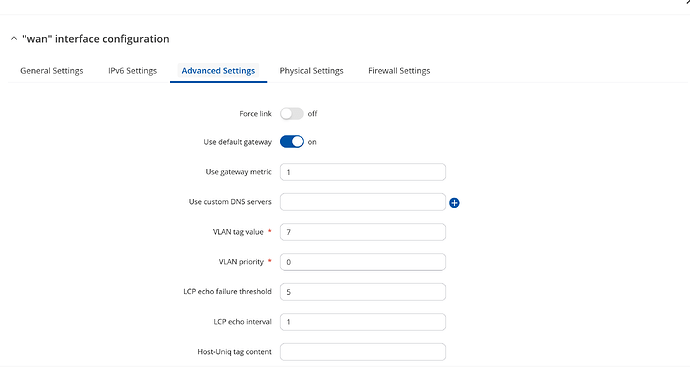Click the "VLAN tag value" label
Viewport: 690px width, 369px height.
tap(238, 232)
